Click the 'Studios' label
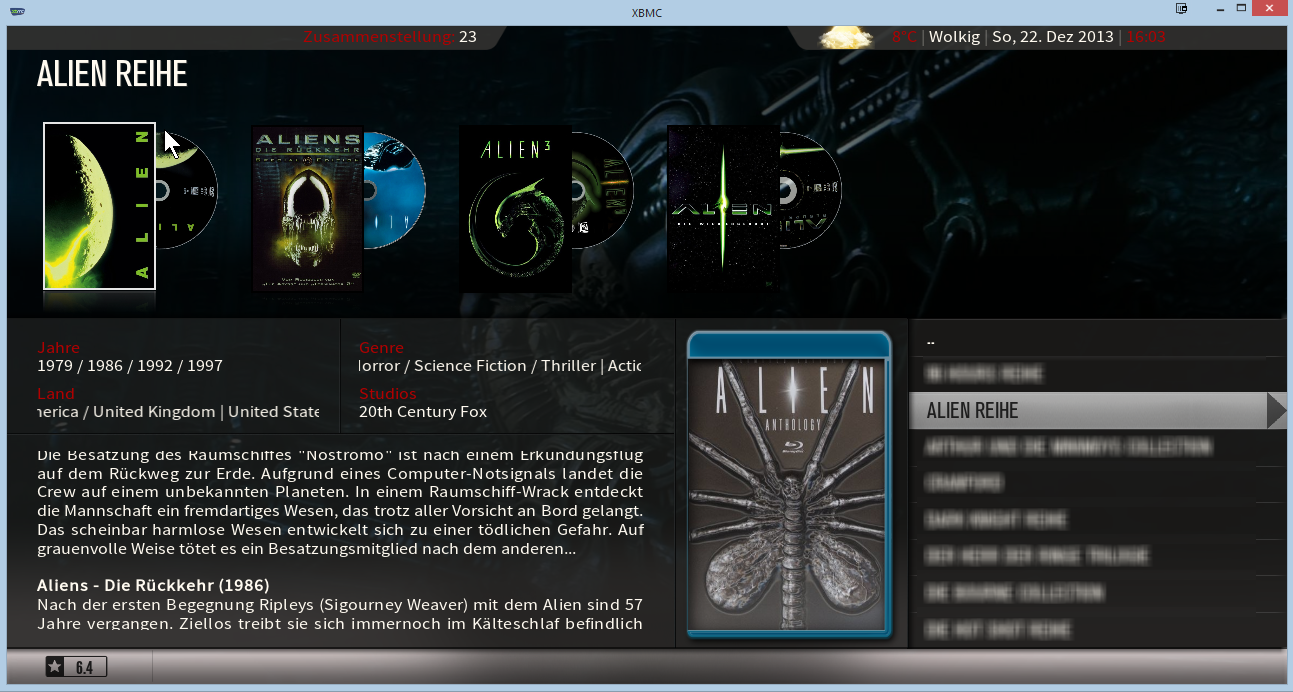Viewport: 1293px width, 692px height. click(x=387, y=394)
